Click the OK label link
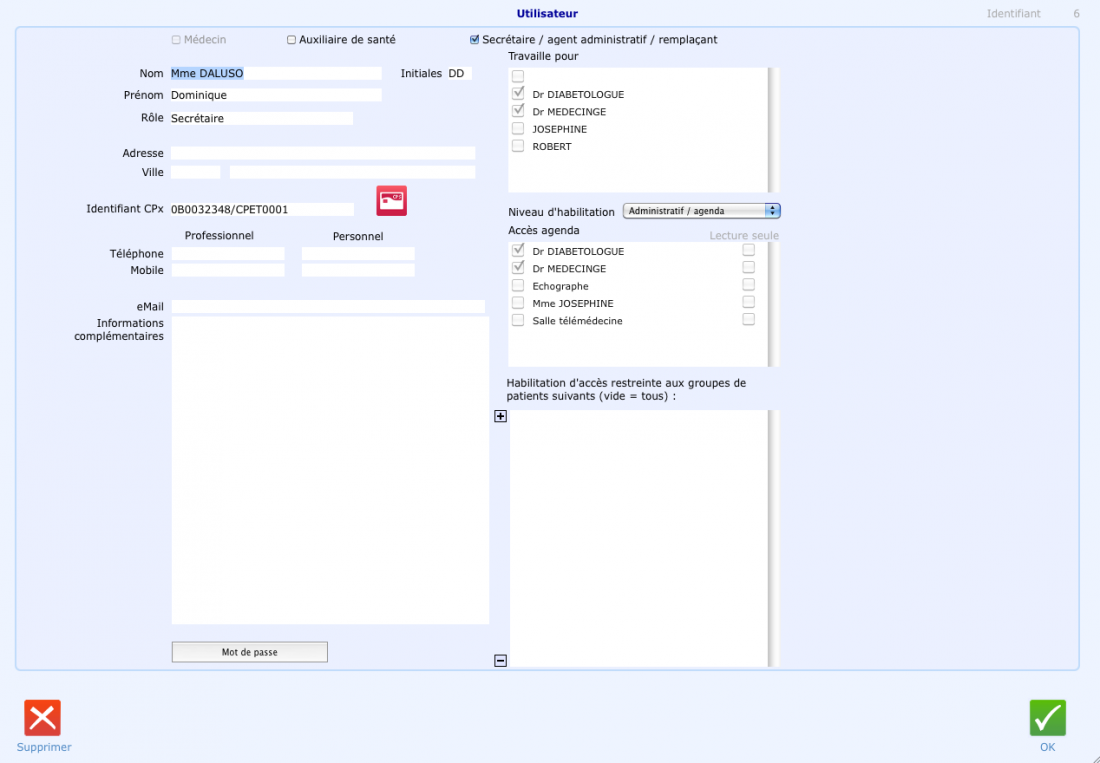Screen dimensions: 1100x763 point(1047,747)
